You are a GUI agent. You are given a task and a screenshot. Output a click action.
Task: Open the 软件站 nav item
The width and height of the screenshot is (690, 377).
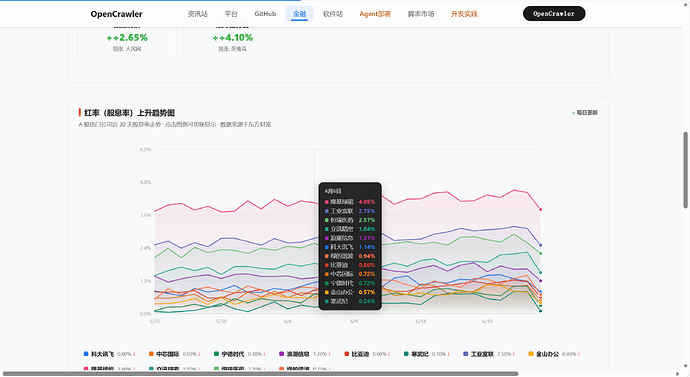[x=333, y=14]
